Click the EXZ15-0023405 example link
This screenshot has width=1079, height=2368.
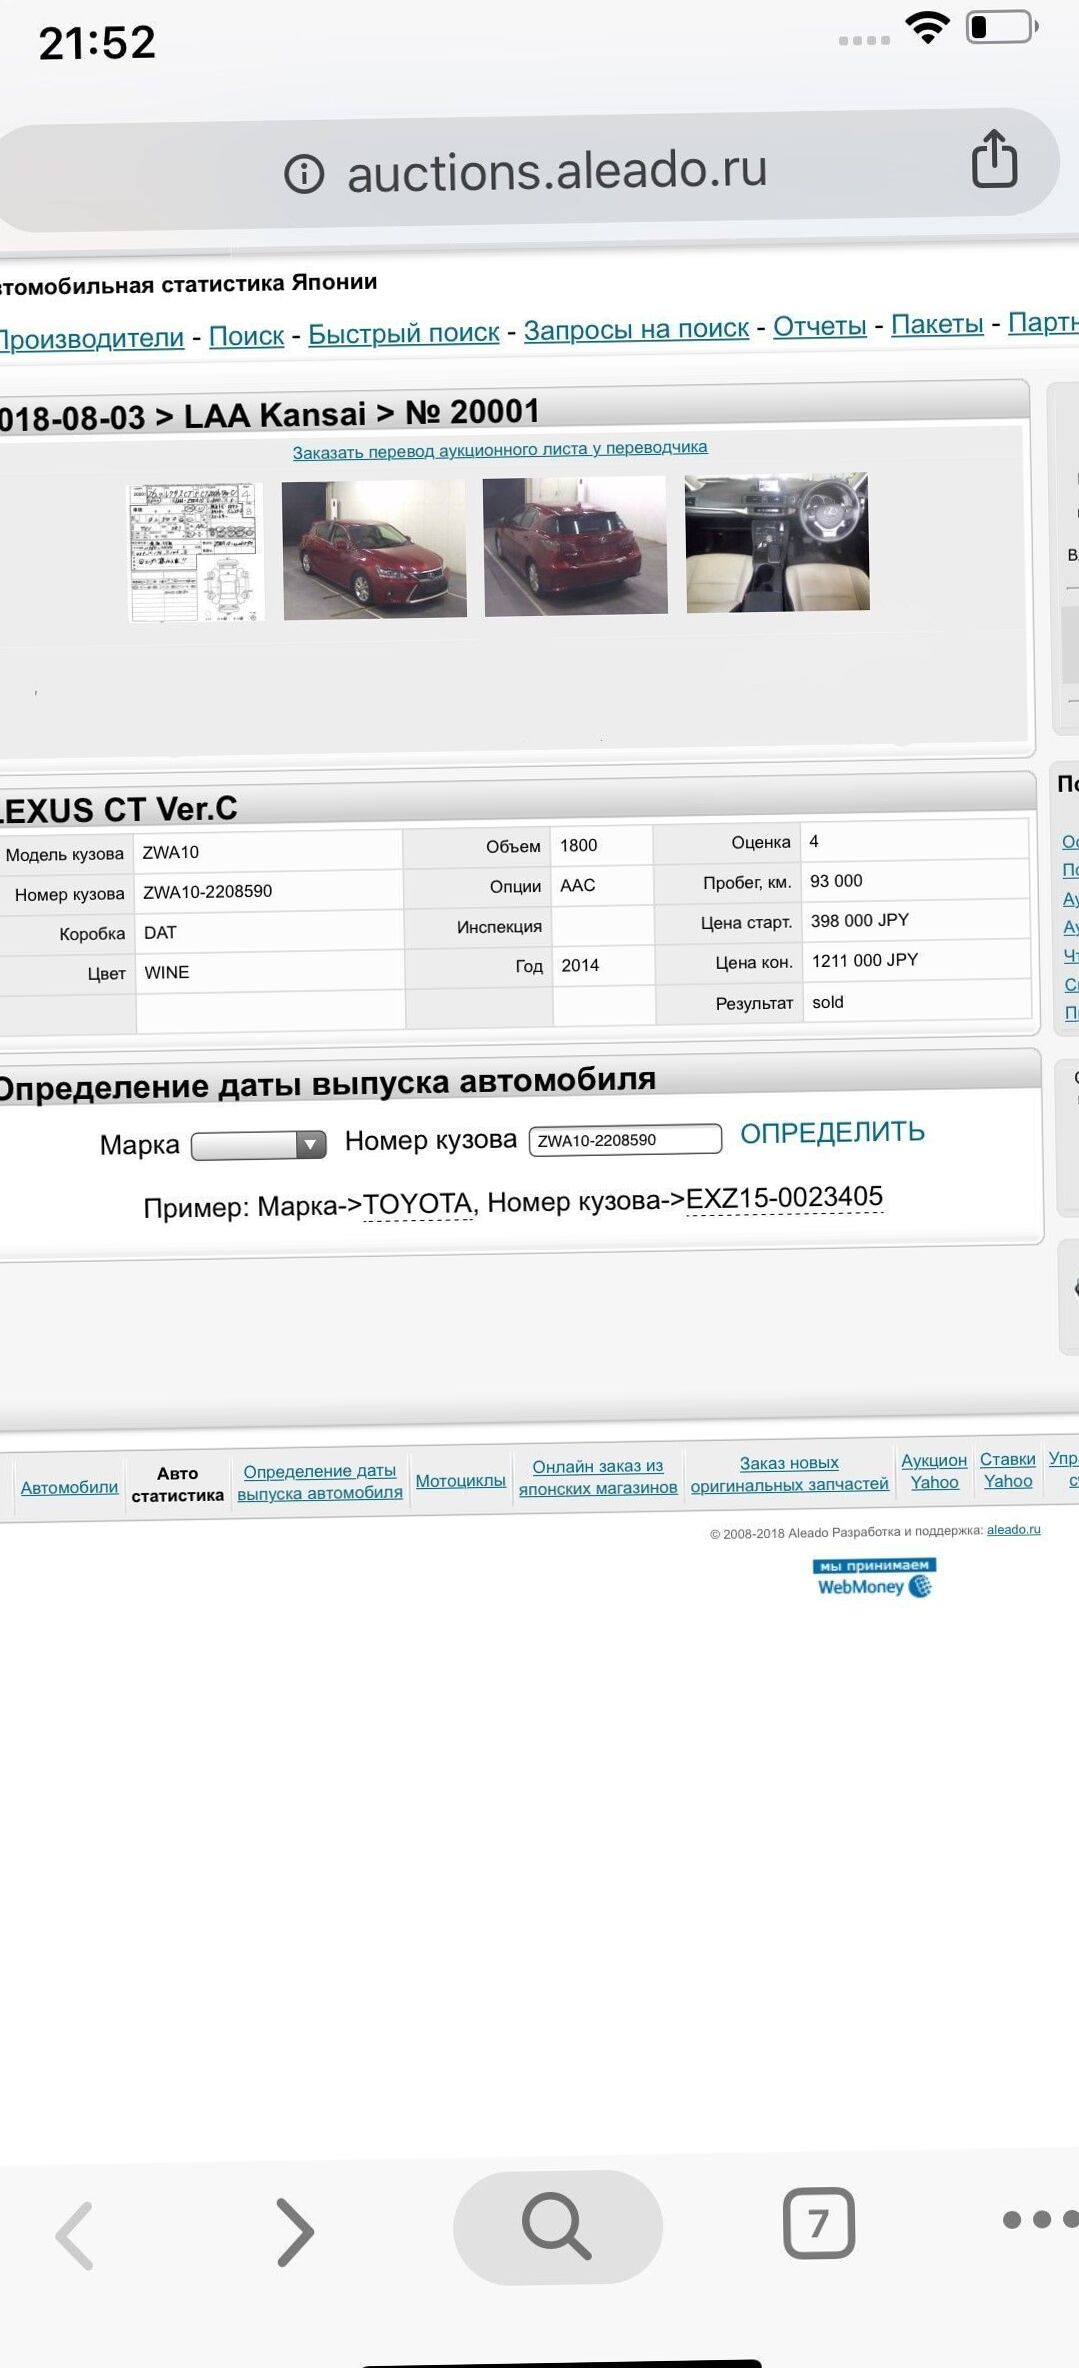coord(784,1197)
